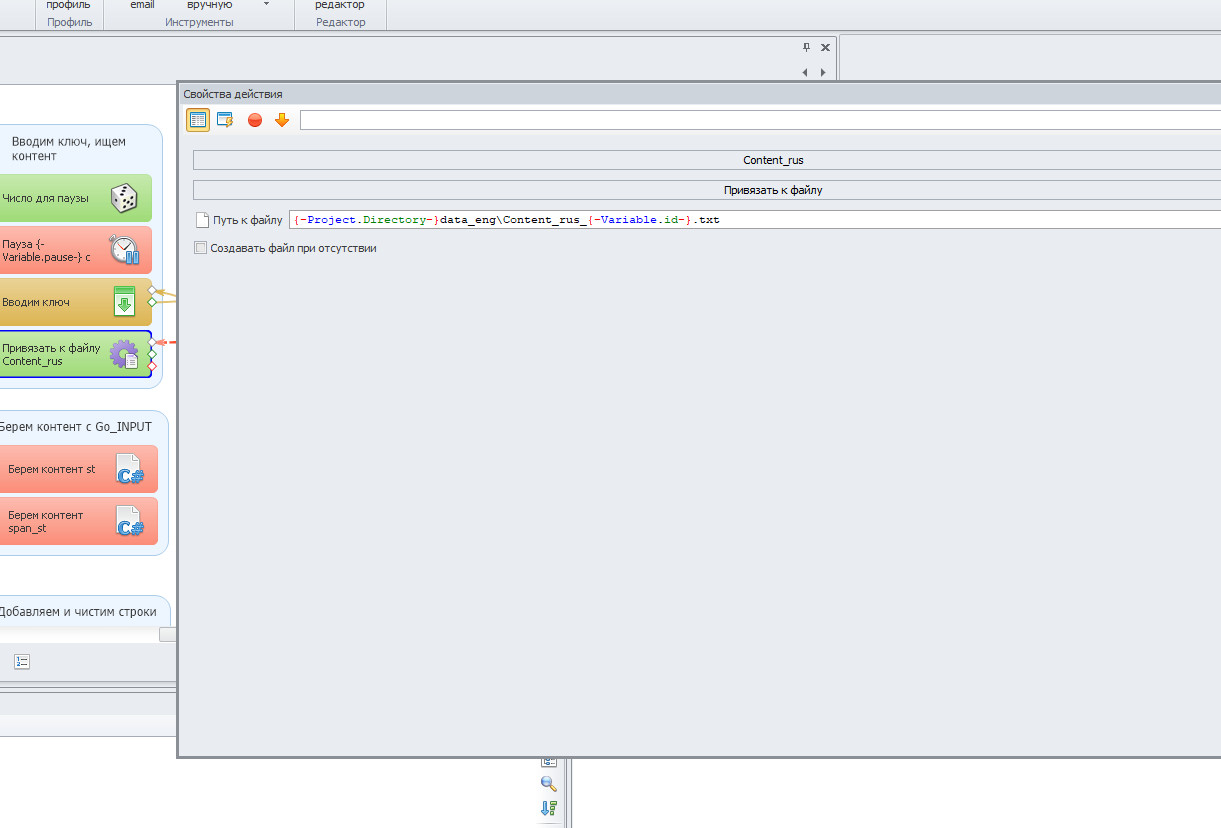Expand the Инструменты group dropdown arrow
The height and width of the screenshot is (828, 1221).
[266, 5]
